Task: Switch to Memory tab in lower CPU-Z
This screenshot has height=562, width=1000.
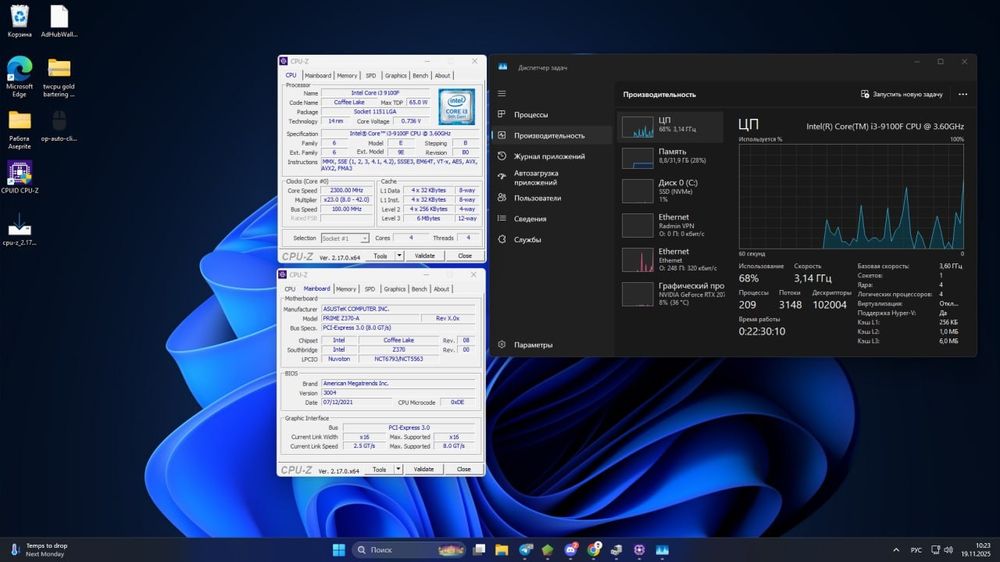Action: coord(346,289)
